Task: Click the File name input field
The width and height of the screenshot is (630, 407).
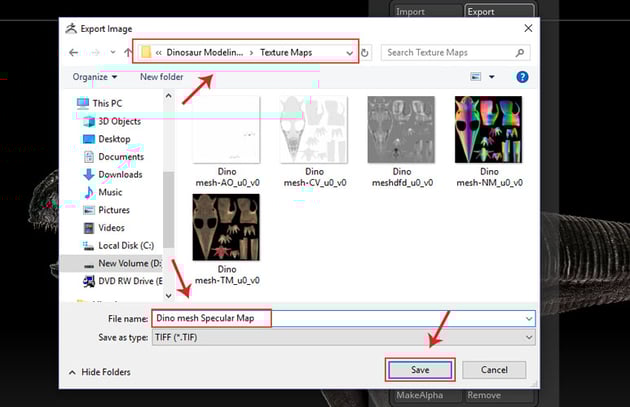Action: [344, 318]
